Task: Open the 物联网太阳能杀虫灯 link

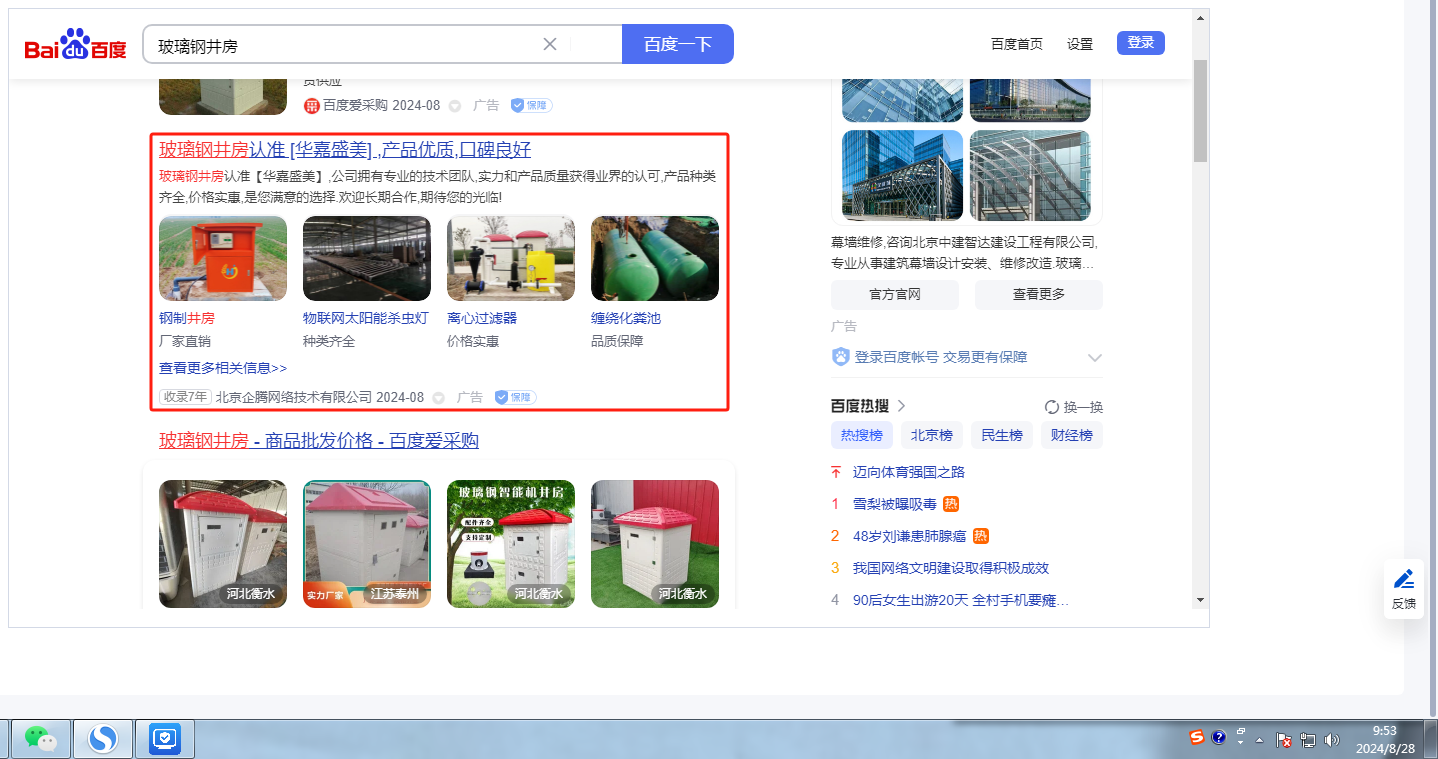Action: tap(366, 318)
